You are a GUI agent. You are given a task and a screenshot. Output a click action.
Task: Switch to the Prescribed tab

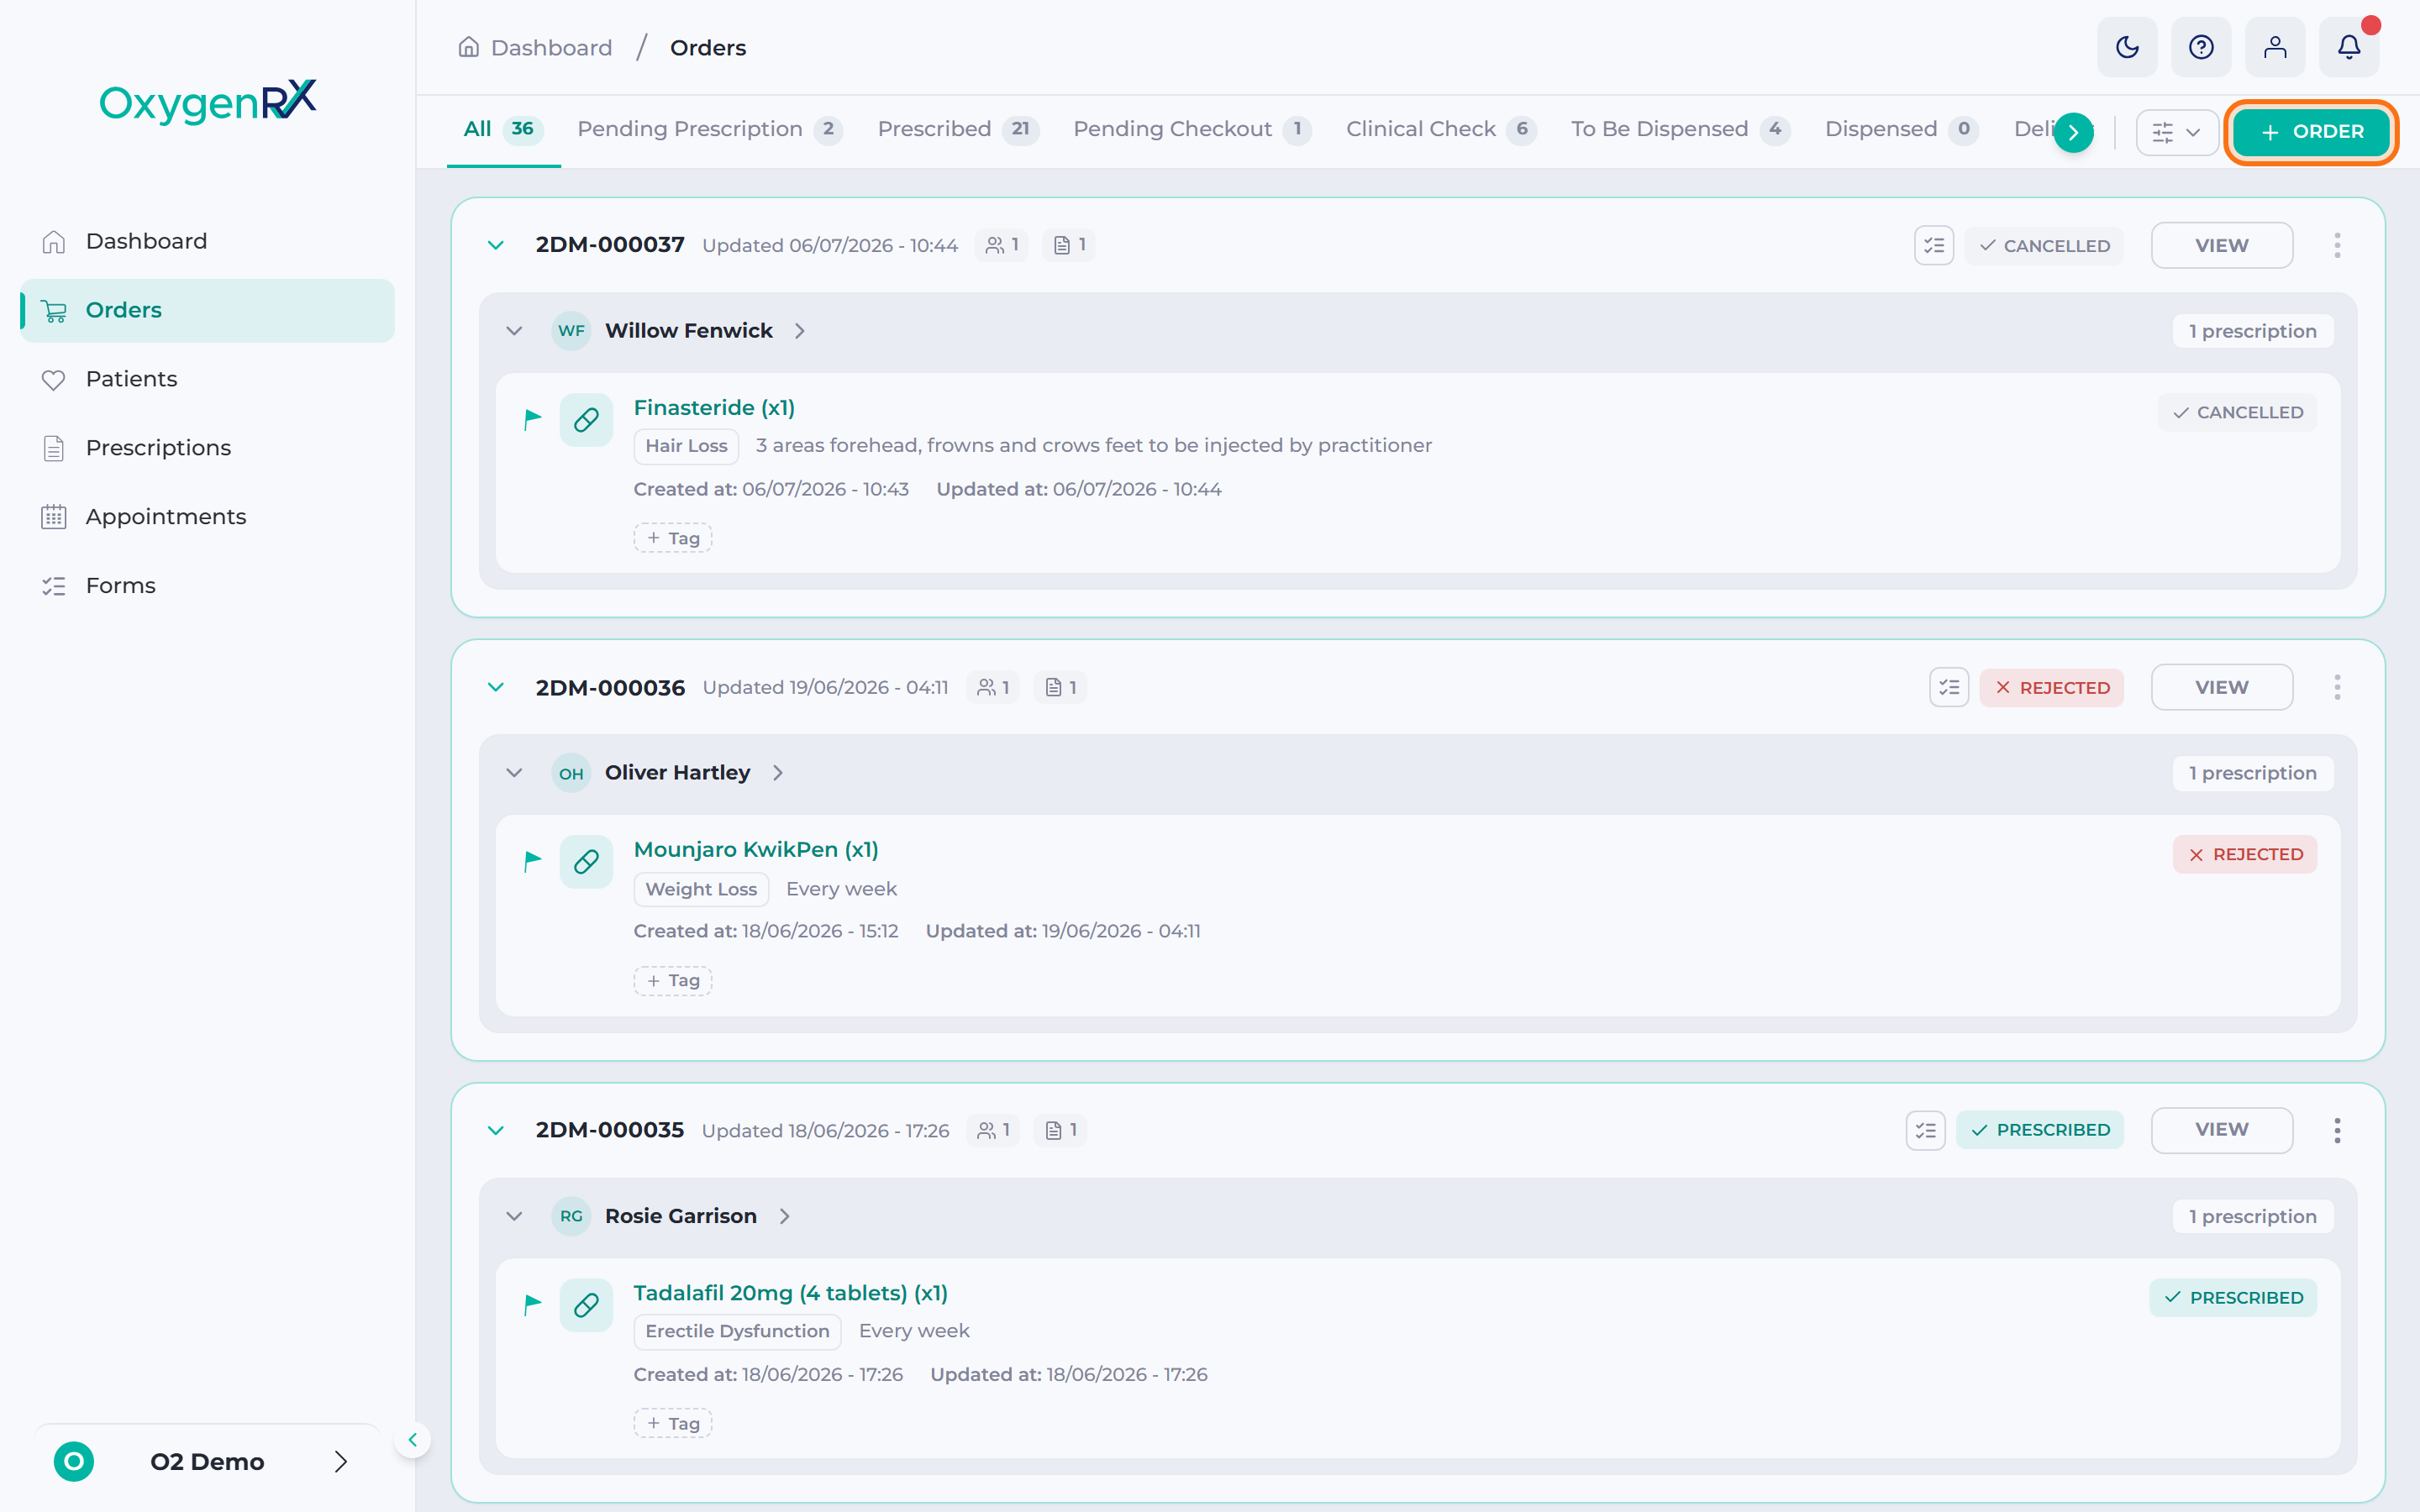click(958, 129)
